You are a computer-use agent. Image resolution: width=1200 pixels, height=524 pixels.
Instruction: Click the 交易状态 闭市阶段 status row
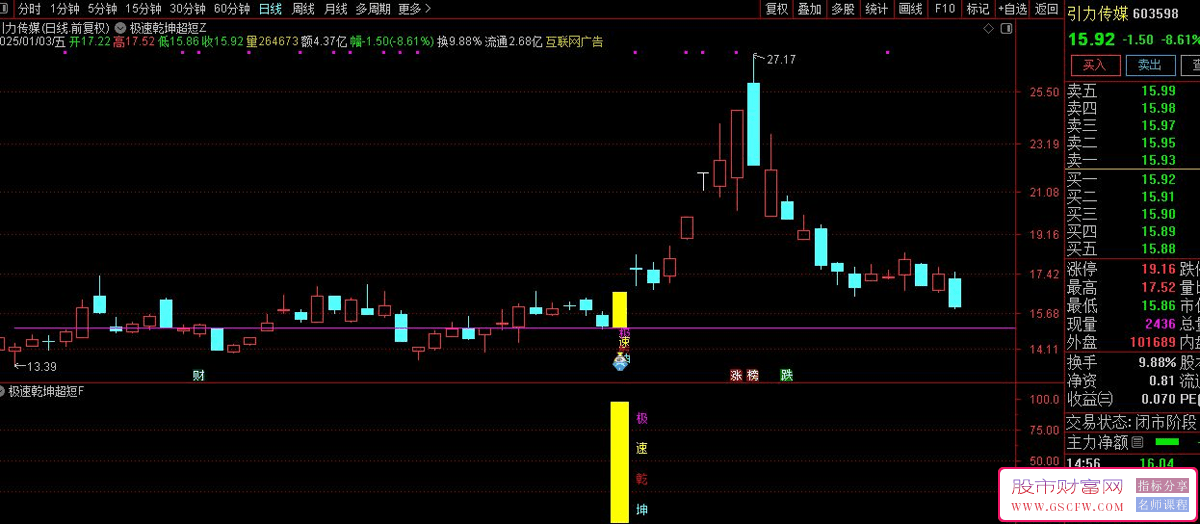pyautogui.click(x=1132, y=422)
